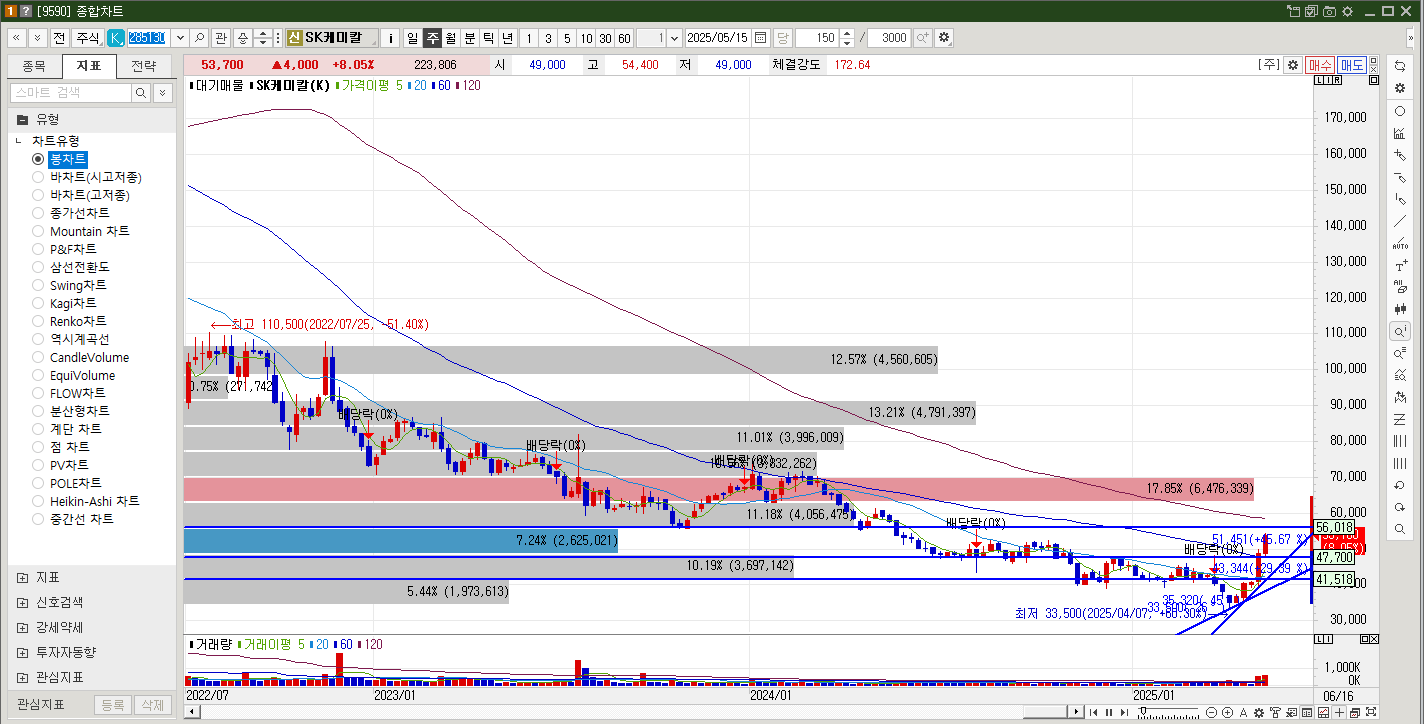Click the date field 2025/05/15
Screen dimensions: 1424x724
click(718, 38)
